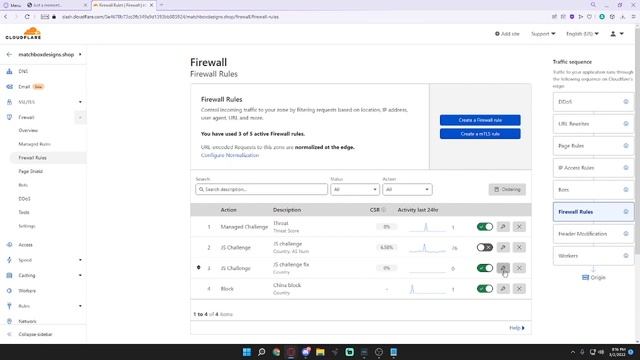640x360 pixels.
Task: Open Firewall Settings in the sidebar
Action: coord(27,226)
